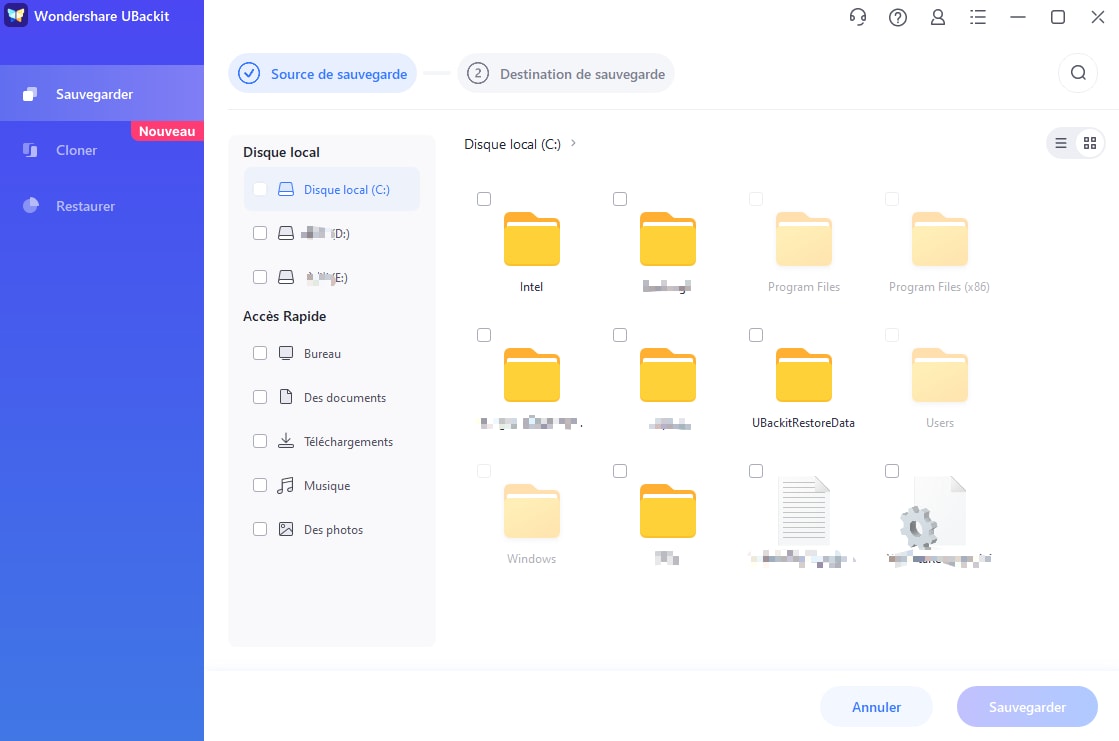The image size is (1119, 741).
Task: Switch to list view
Action: [x=1061, y=143]
